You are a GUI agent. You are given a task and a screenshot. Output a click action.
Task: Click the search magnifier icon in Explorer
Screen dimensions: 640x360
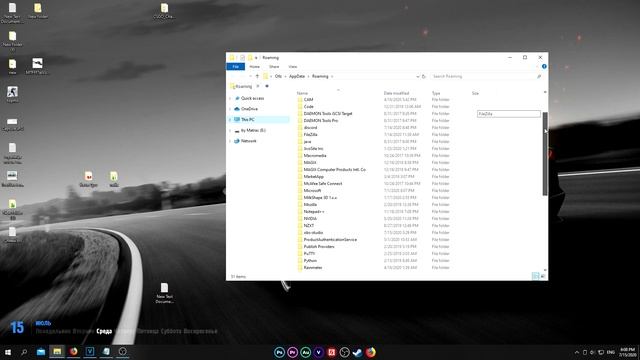tap(539, 76)
